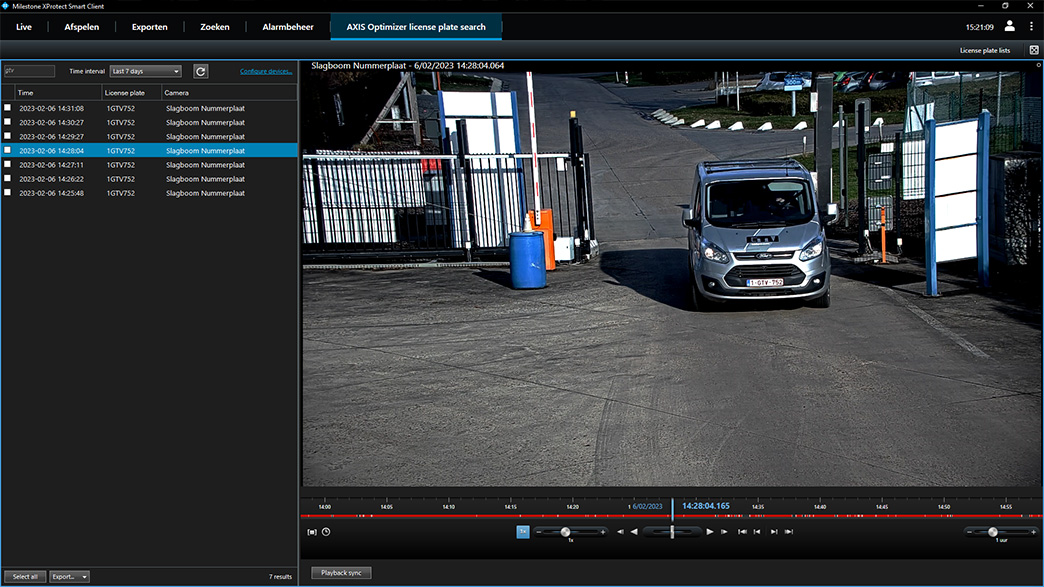This screenshot has height=587, width=1044.
Task: Play video forward
Action: (x=710, y=532)
